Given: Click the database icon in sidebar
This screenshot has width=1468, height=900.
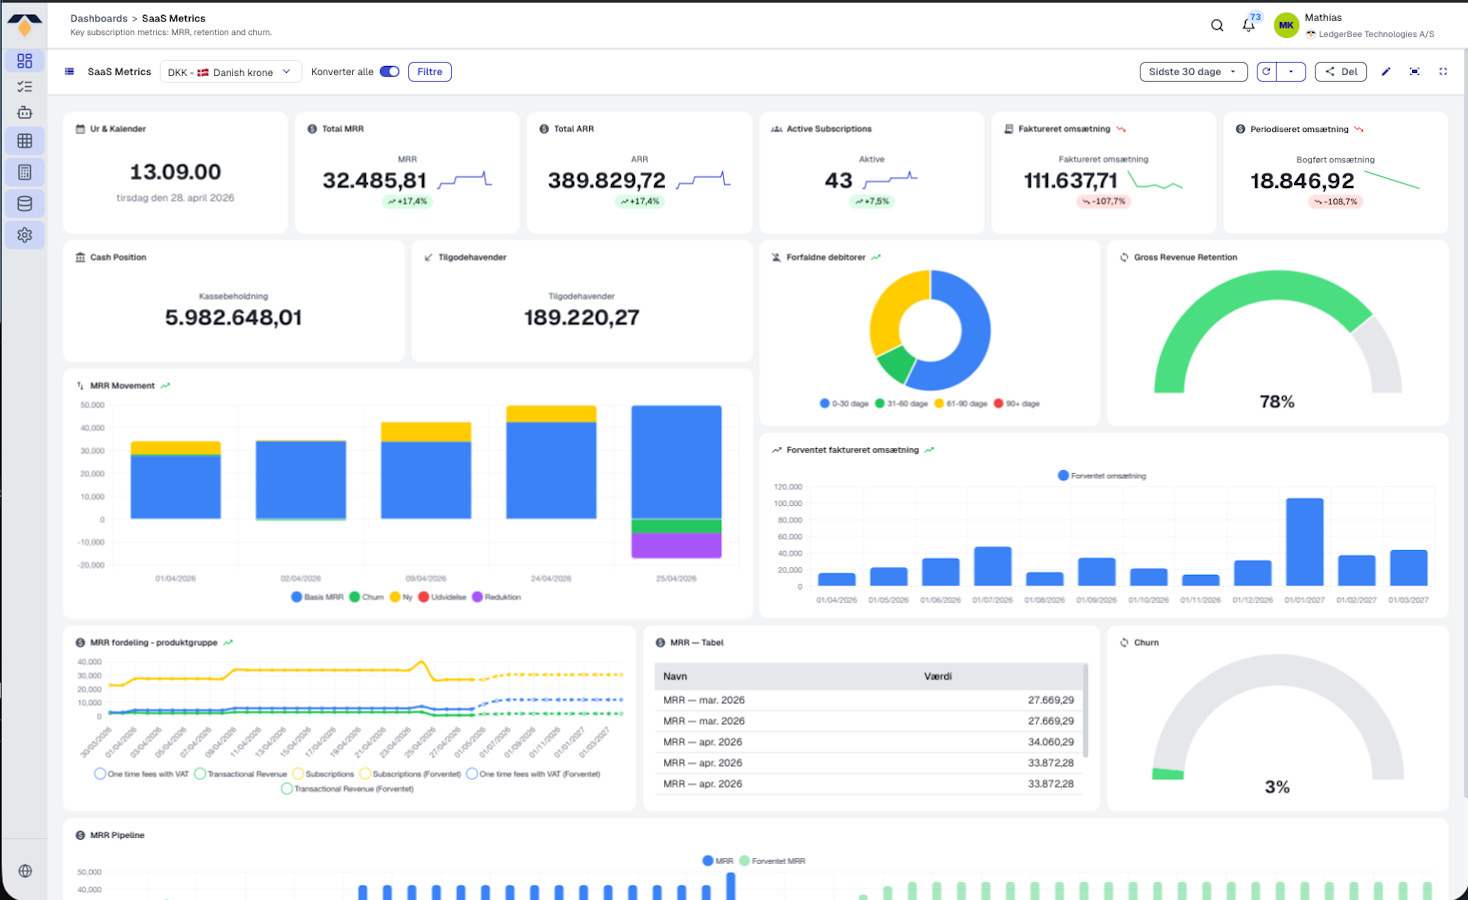Looking at the screenshot, I should (x=25, y=204).
